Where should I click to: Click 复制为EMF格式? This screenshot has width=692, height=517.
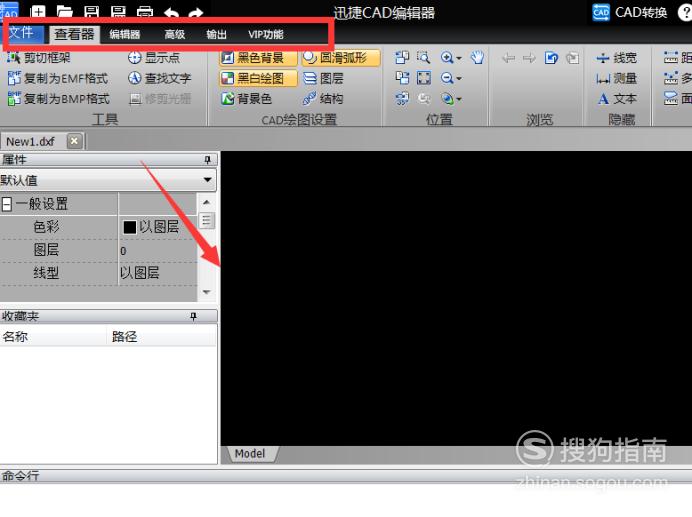(x=58, y=78)
